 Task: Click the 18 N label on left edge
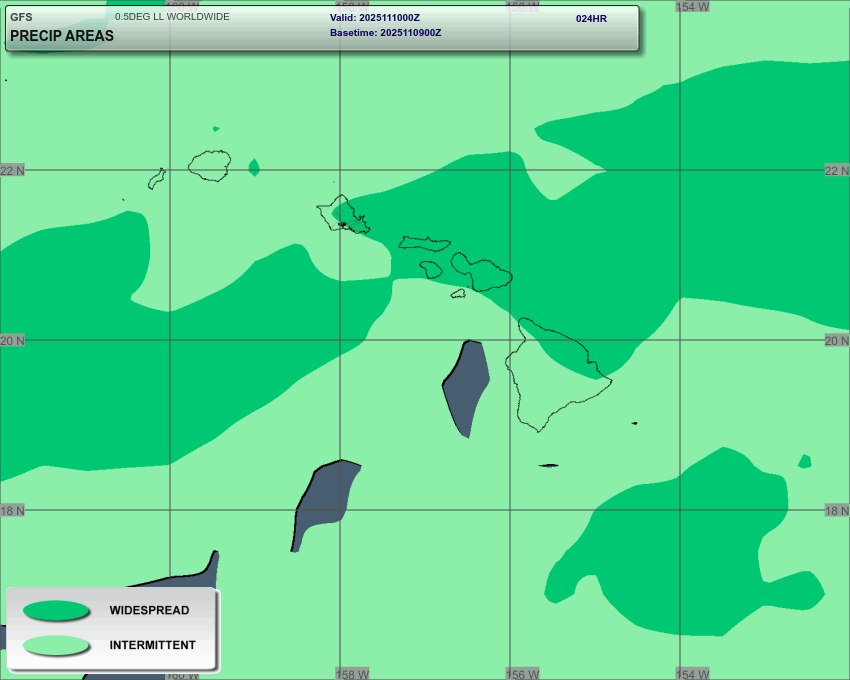tap(12, 511)
